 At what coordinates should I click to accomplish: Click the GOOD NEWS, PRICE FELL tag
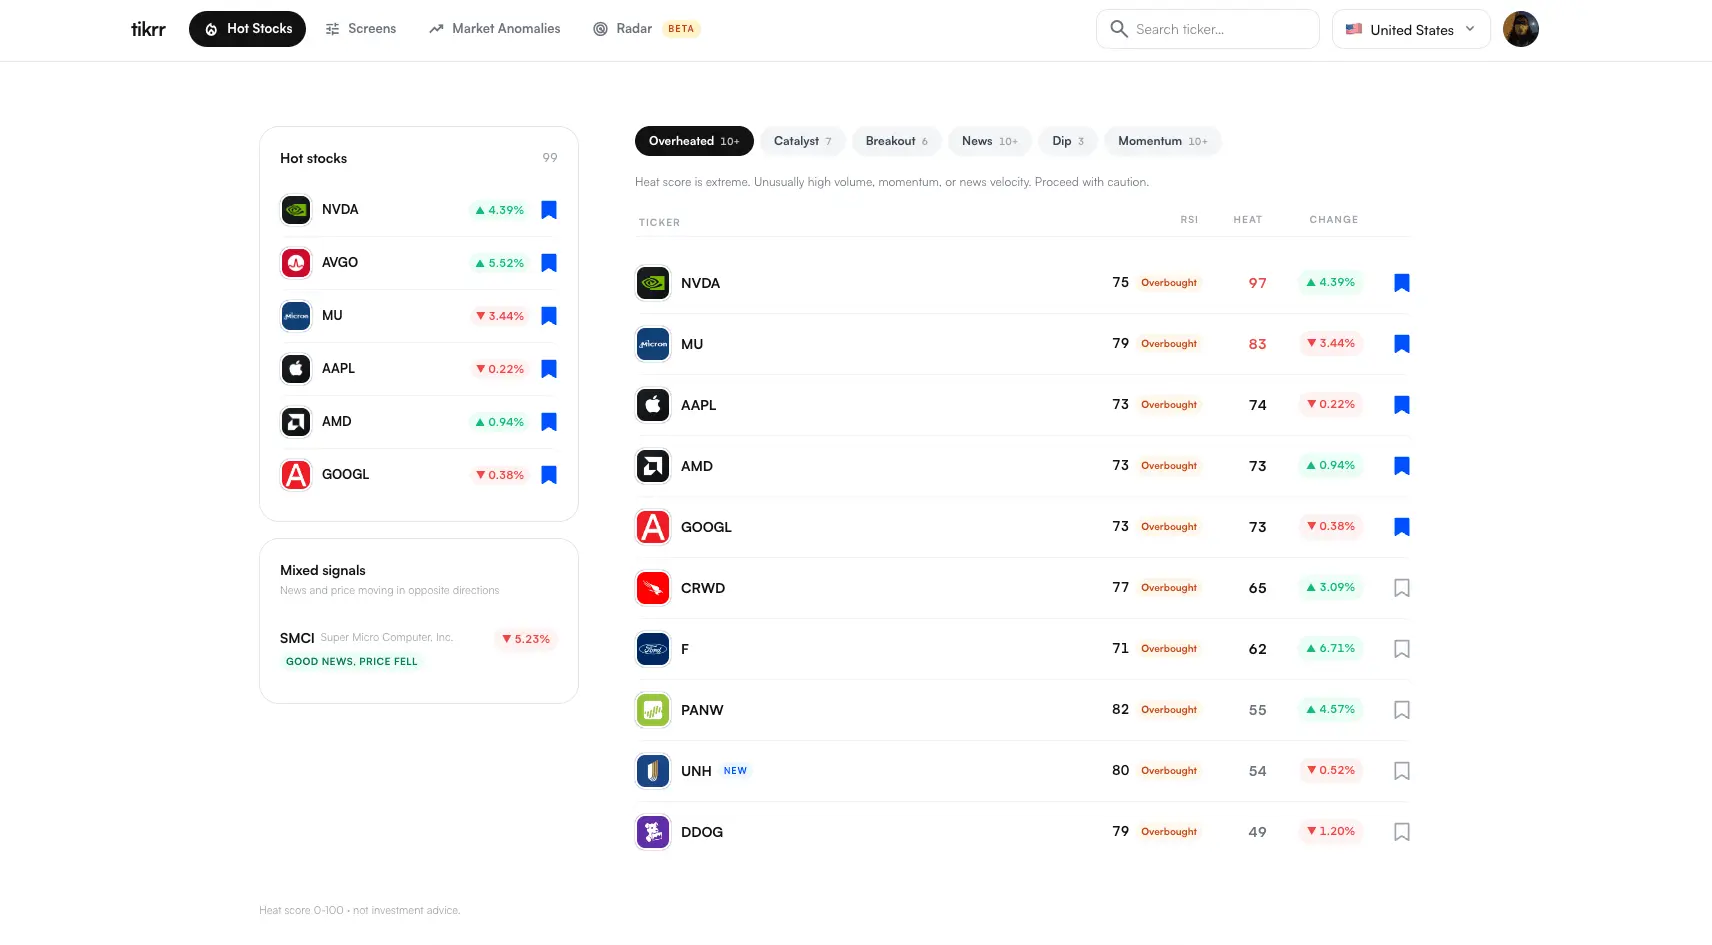[352, 662]
